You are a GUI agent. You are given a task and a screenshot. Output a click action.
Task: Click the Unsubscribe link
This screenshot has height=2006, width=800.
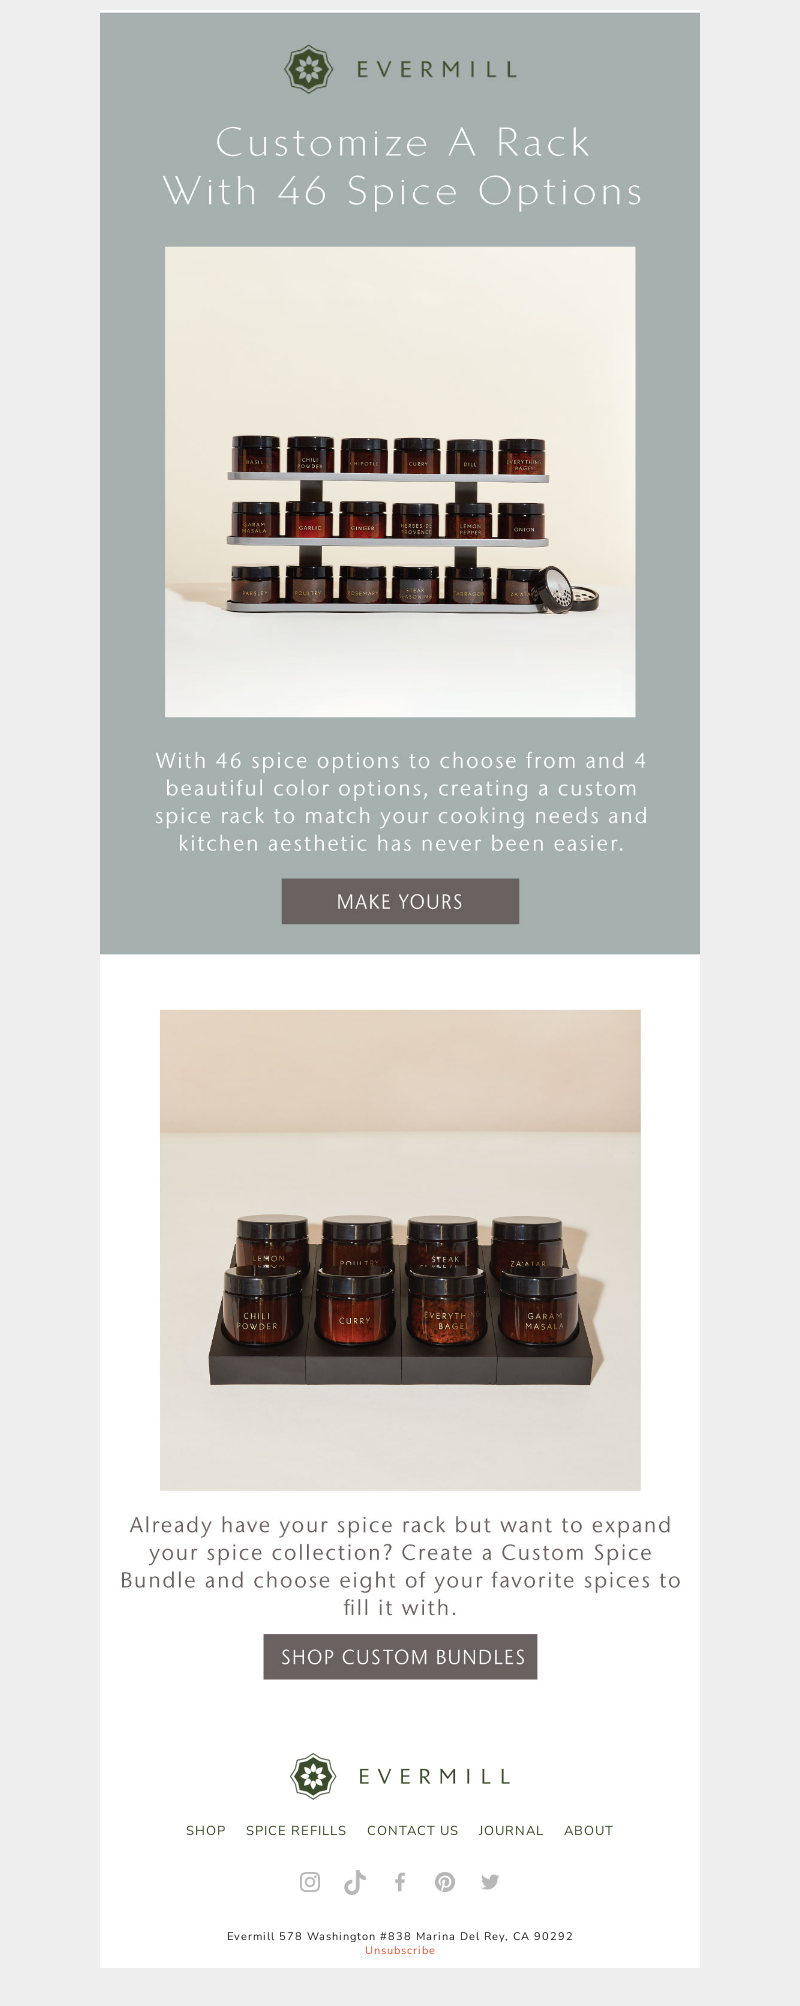[x=400, y=1950]
